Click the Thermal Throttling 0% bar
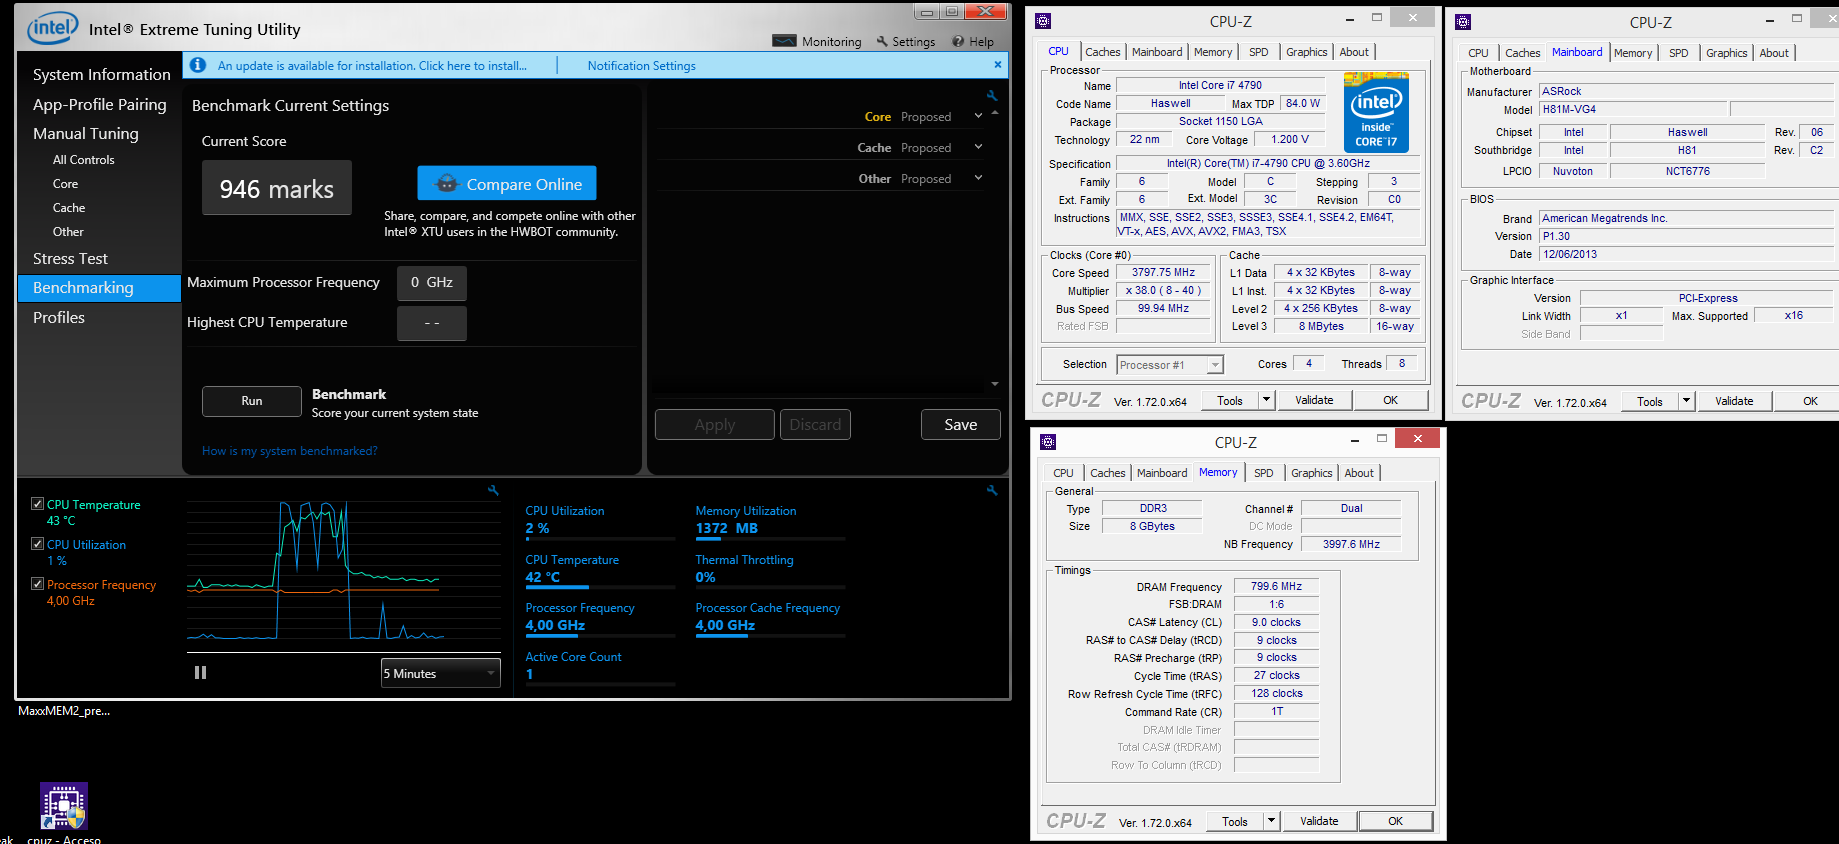Screen dimensions: 1839x844 (x=770, y=586)
